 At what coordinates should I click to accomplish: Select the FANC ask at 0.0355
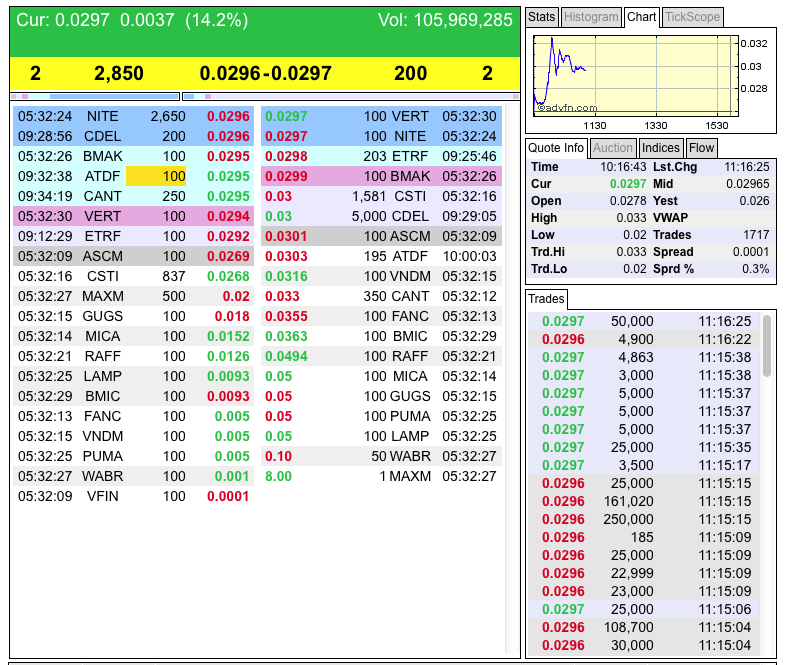tap(381, 316)
